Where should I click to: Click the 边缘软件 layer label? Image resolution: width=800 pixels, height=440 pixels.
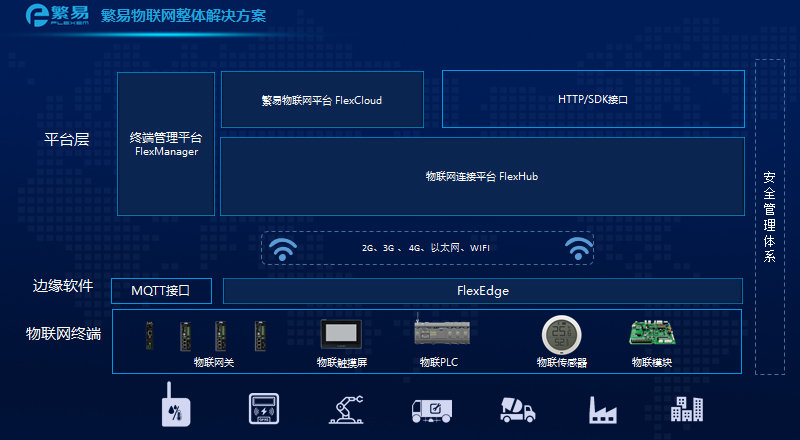pos(63,286)
